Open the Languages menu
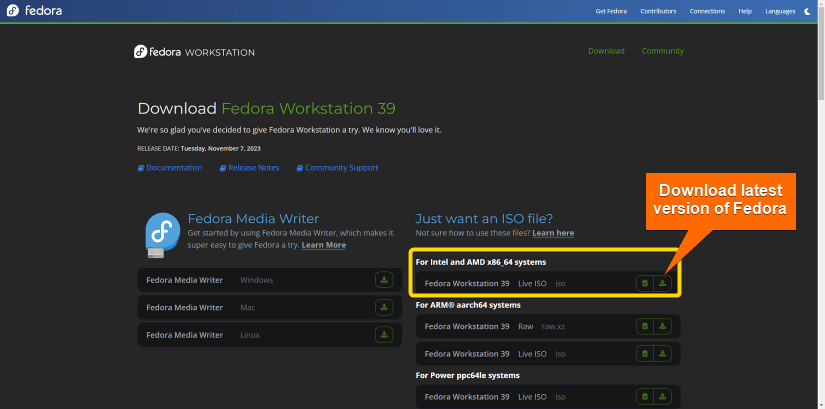Screen dimensions: 825x409 click(x=780, y=11)
